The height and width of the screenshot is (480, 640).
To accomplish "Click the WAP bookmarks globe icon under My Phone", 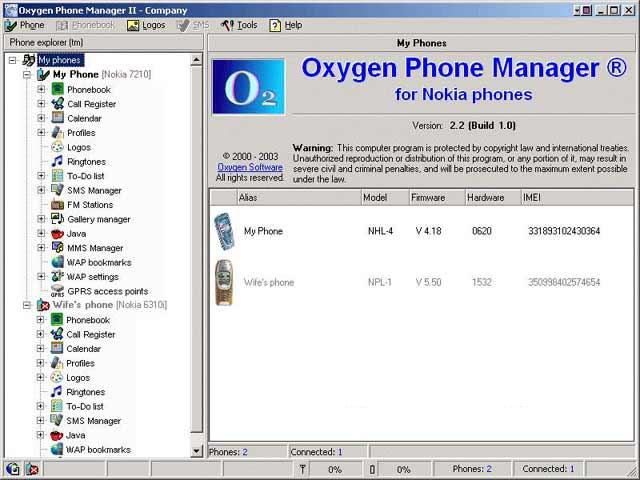I will point(58,262).
